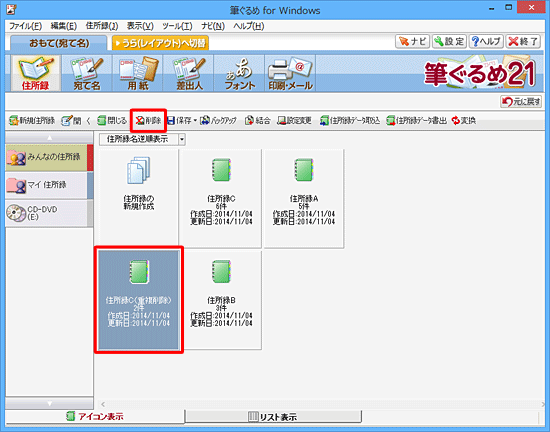Select the 住所録B address book thumbnail
This screenshot has width=550, height=432.
click(221, 300)
